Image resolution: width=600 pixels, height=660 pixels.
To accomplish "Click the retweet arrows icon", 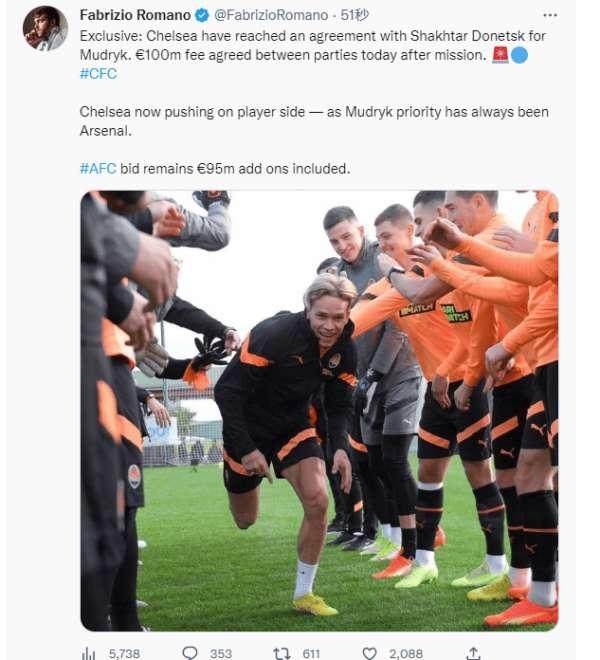I will [x=281, y=653].
